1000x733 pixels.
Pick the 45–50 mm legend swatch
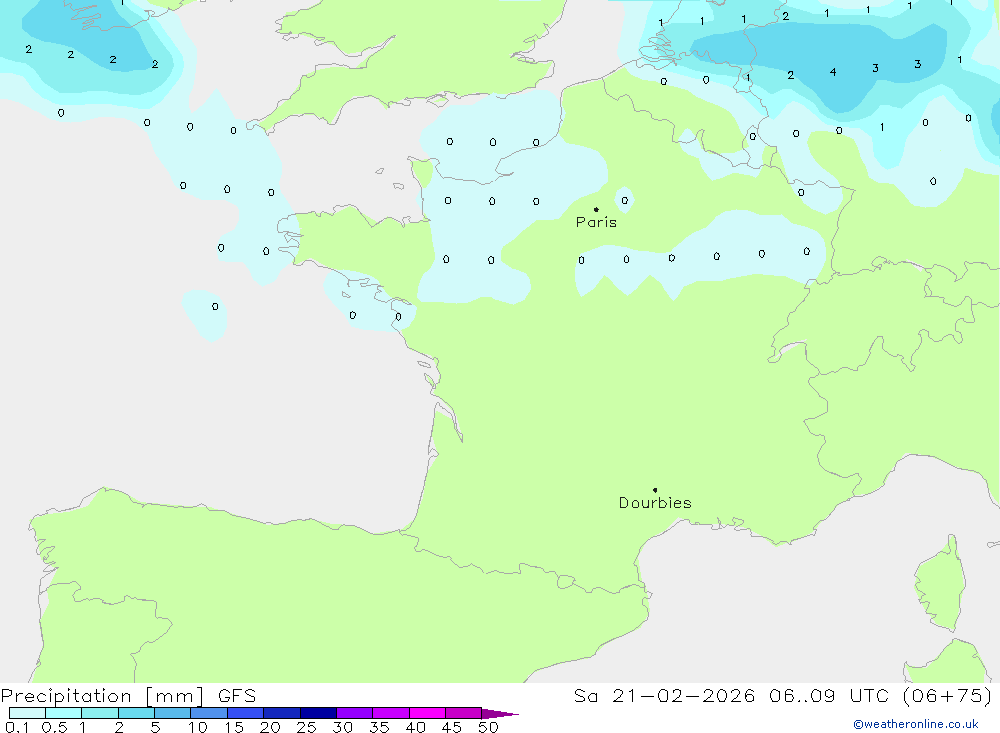click(464, 713)
